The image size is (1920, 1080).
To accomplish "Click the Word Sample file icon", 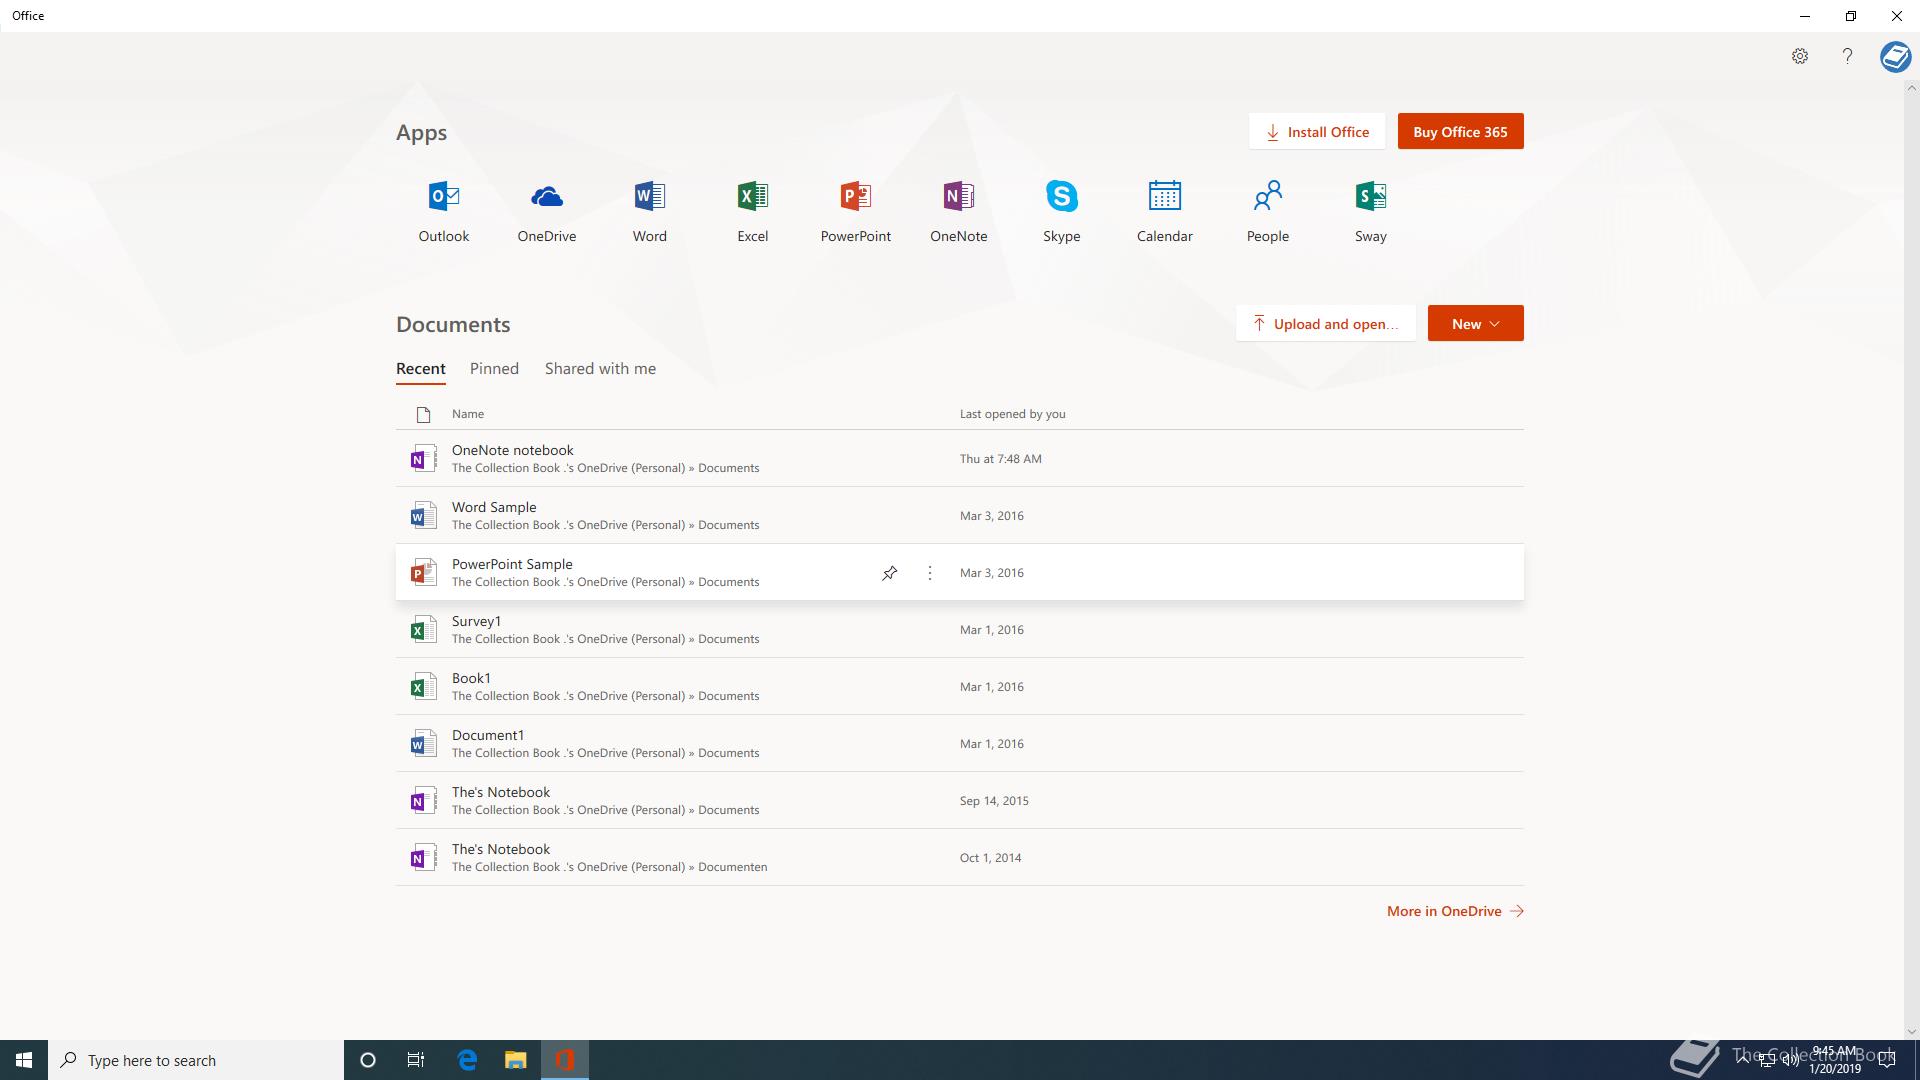I will pos(423,515).
